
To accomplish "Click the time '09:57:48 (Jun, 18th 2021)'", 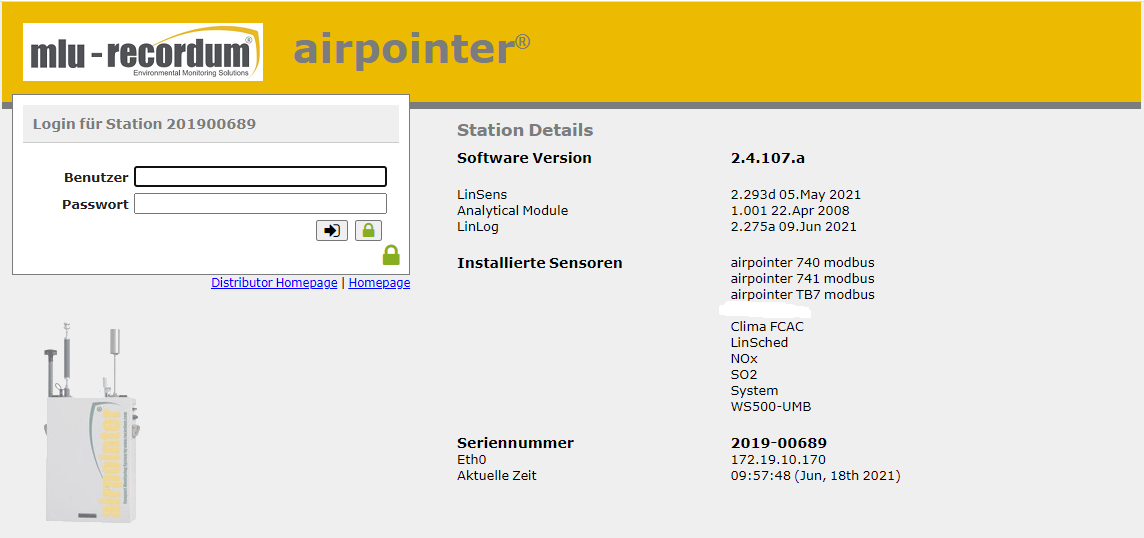I will 815,476.
